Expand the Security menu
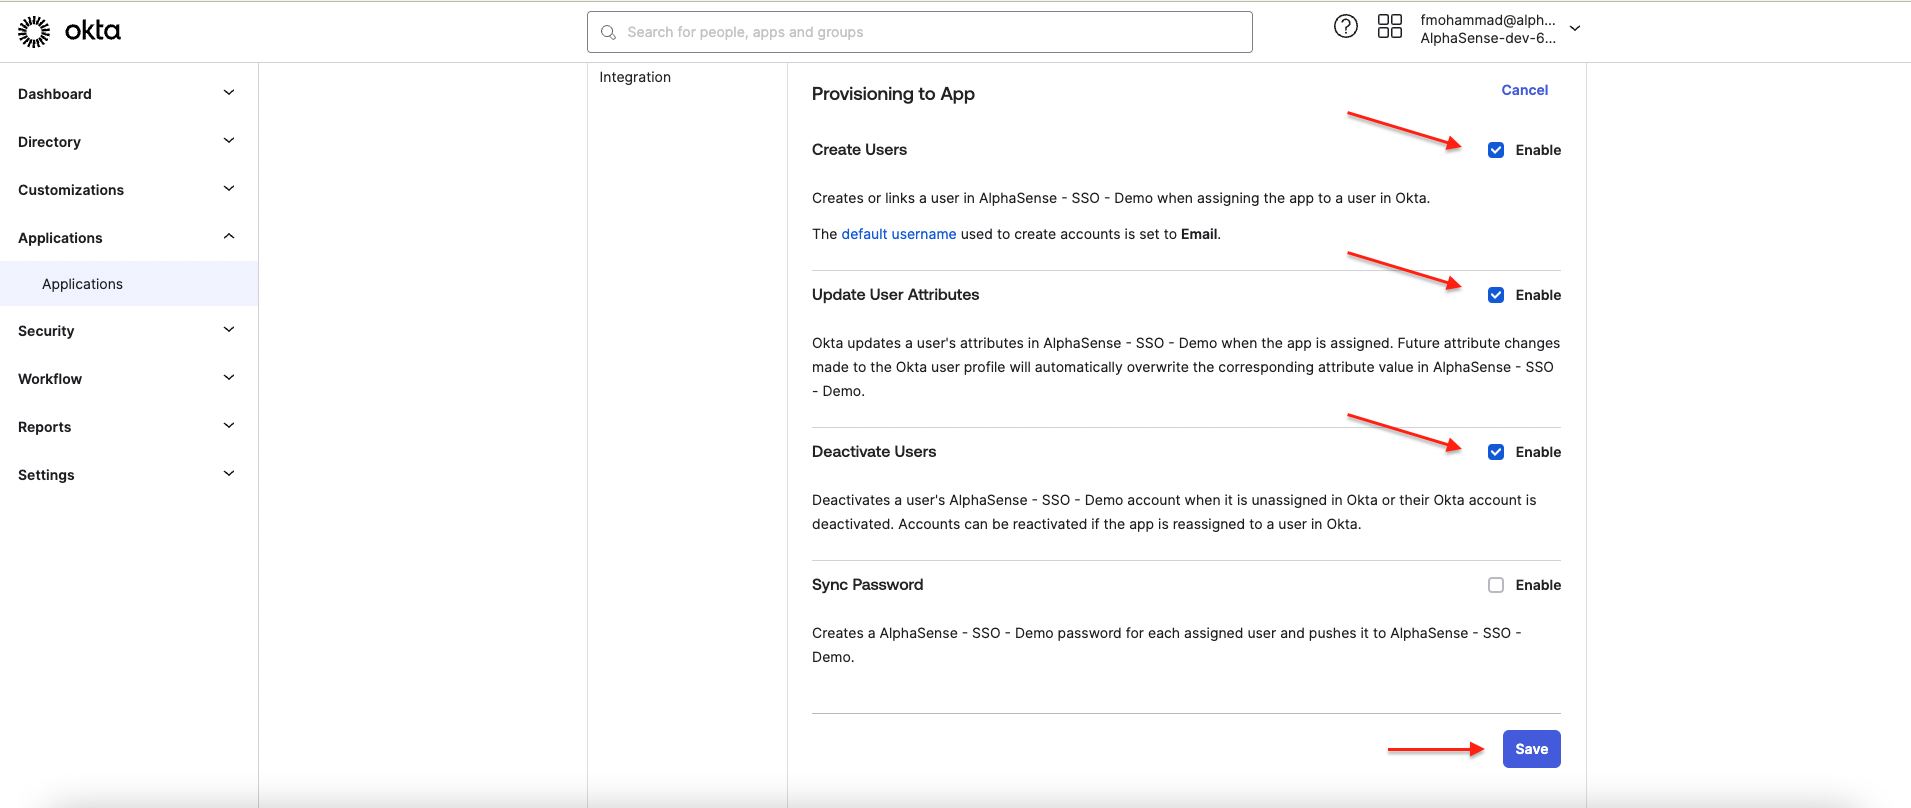The image size is (1911, 808). (x=129, y=330)
